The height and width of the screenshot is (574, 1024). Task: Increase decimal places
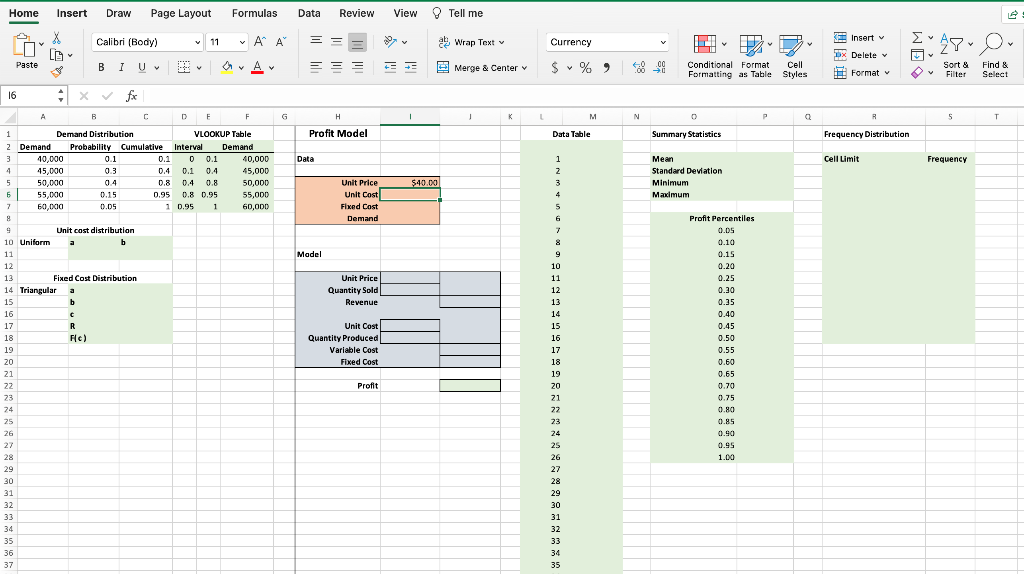point(639,67)
